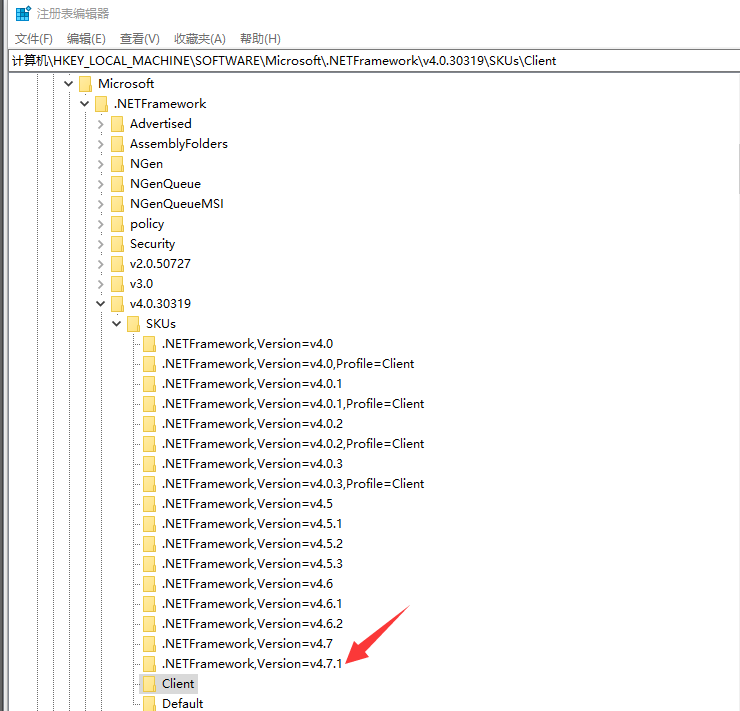Screen dimensions: 740x711
Task: Click the Security folder icon
Action: coord(118,244)
